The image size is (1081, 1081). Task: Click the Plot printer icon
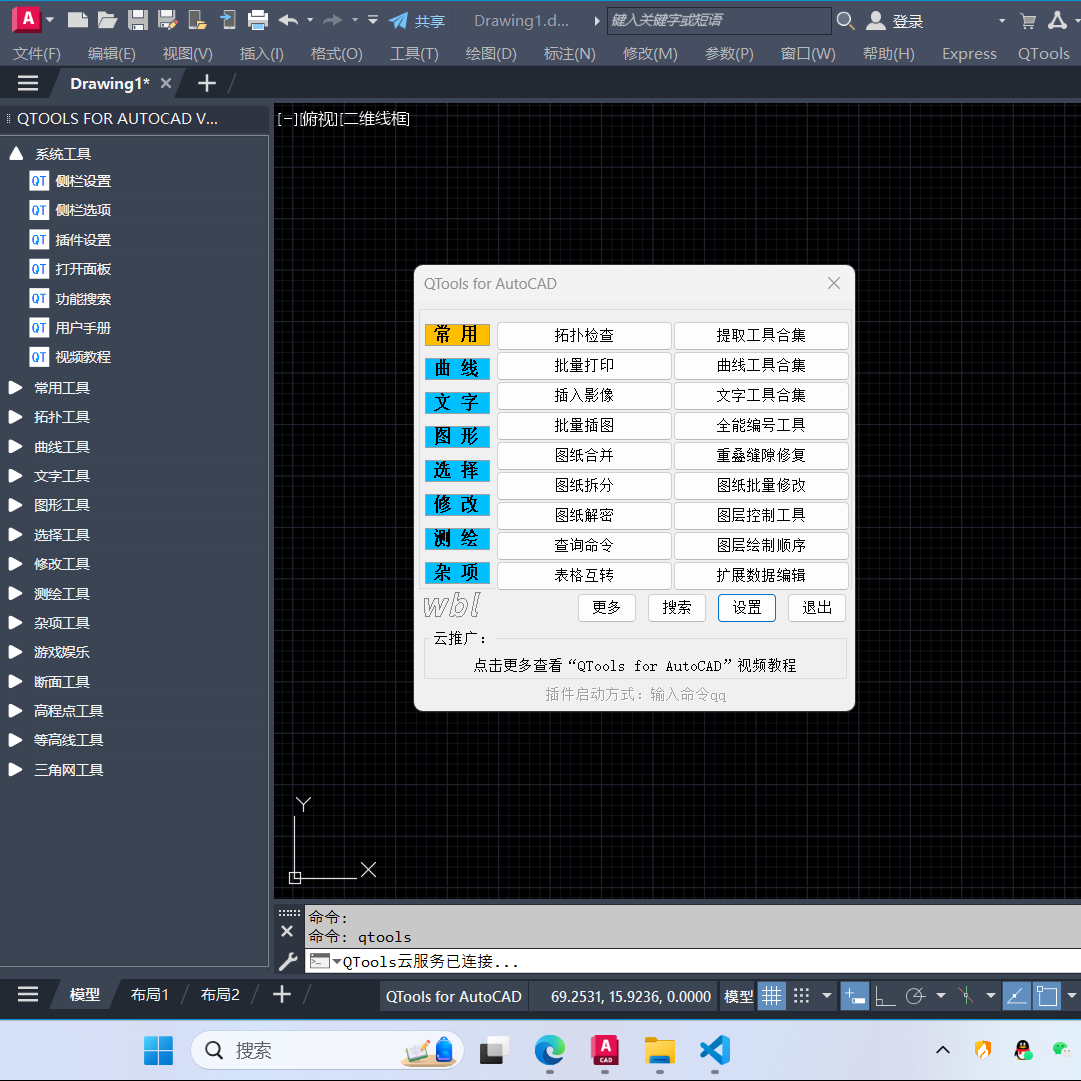pos(258,20)
